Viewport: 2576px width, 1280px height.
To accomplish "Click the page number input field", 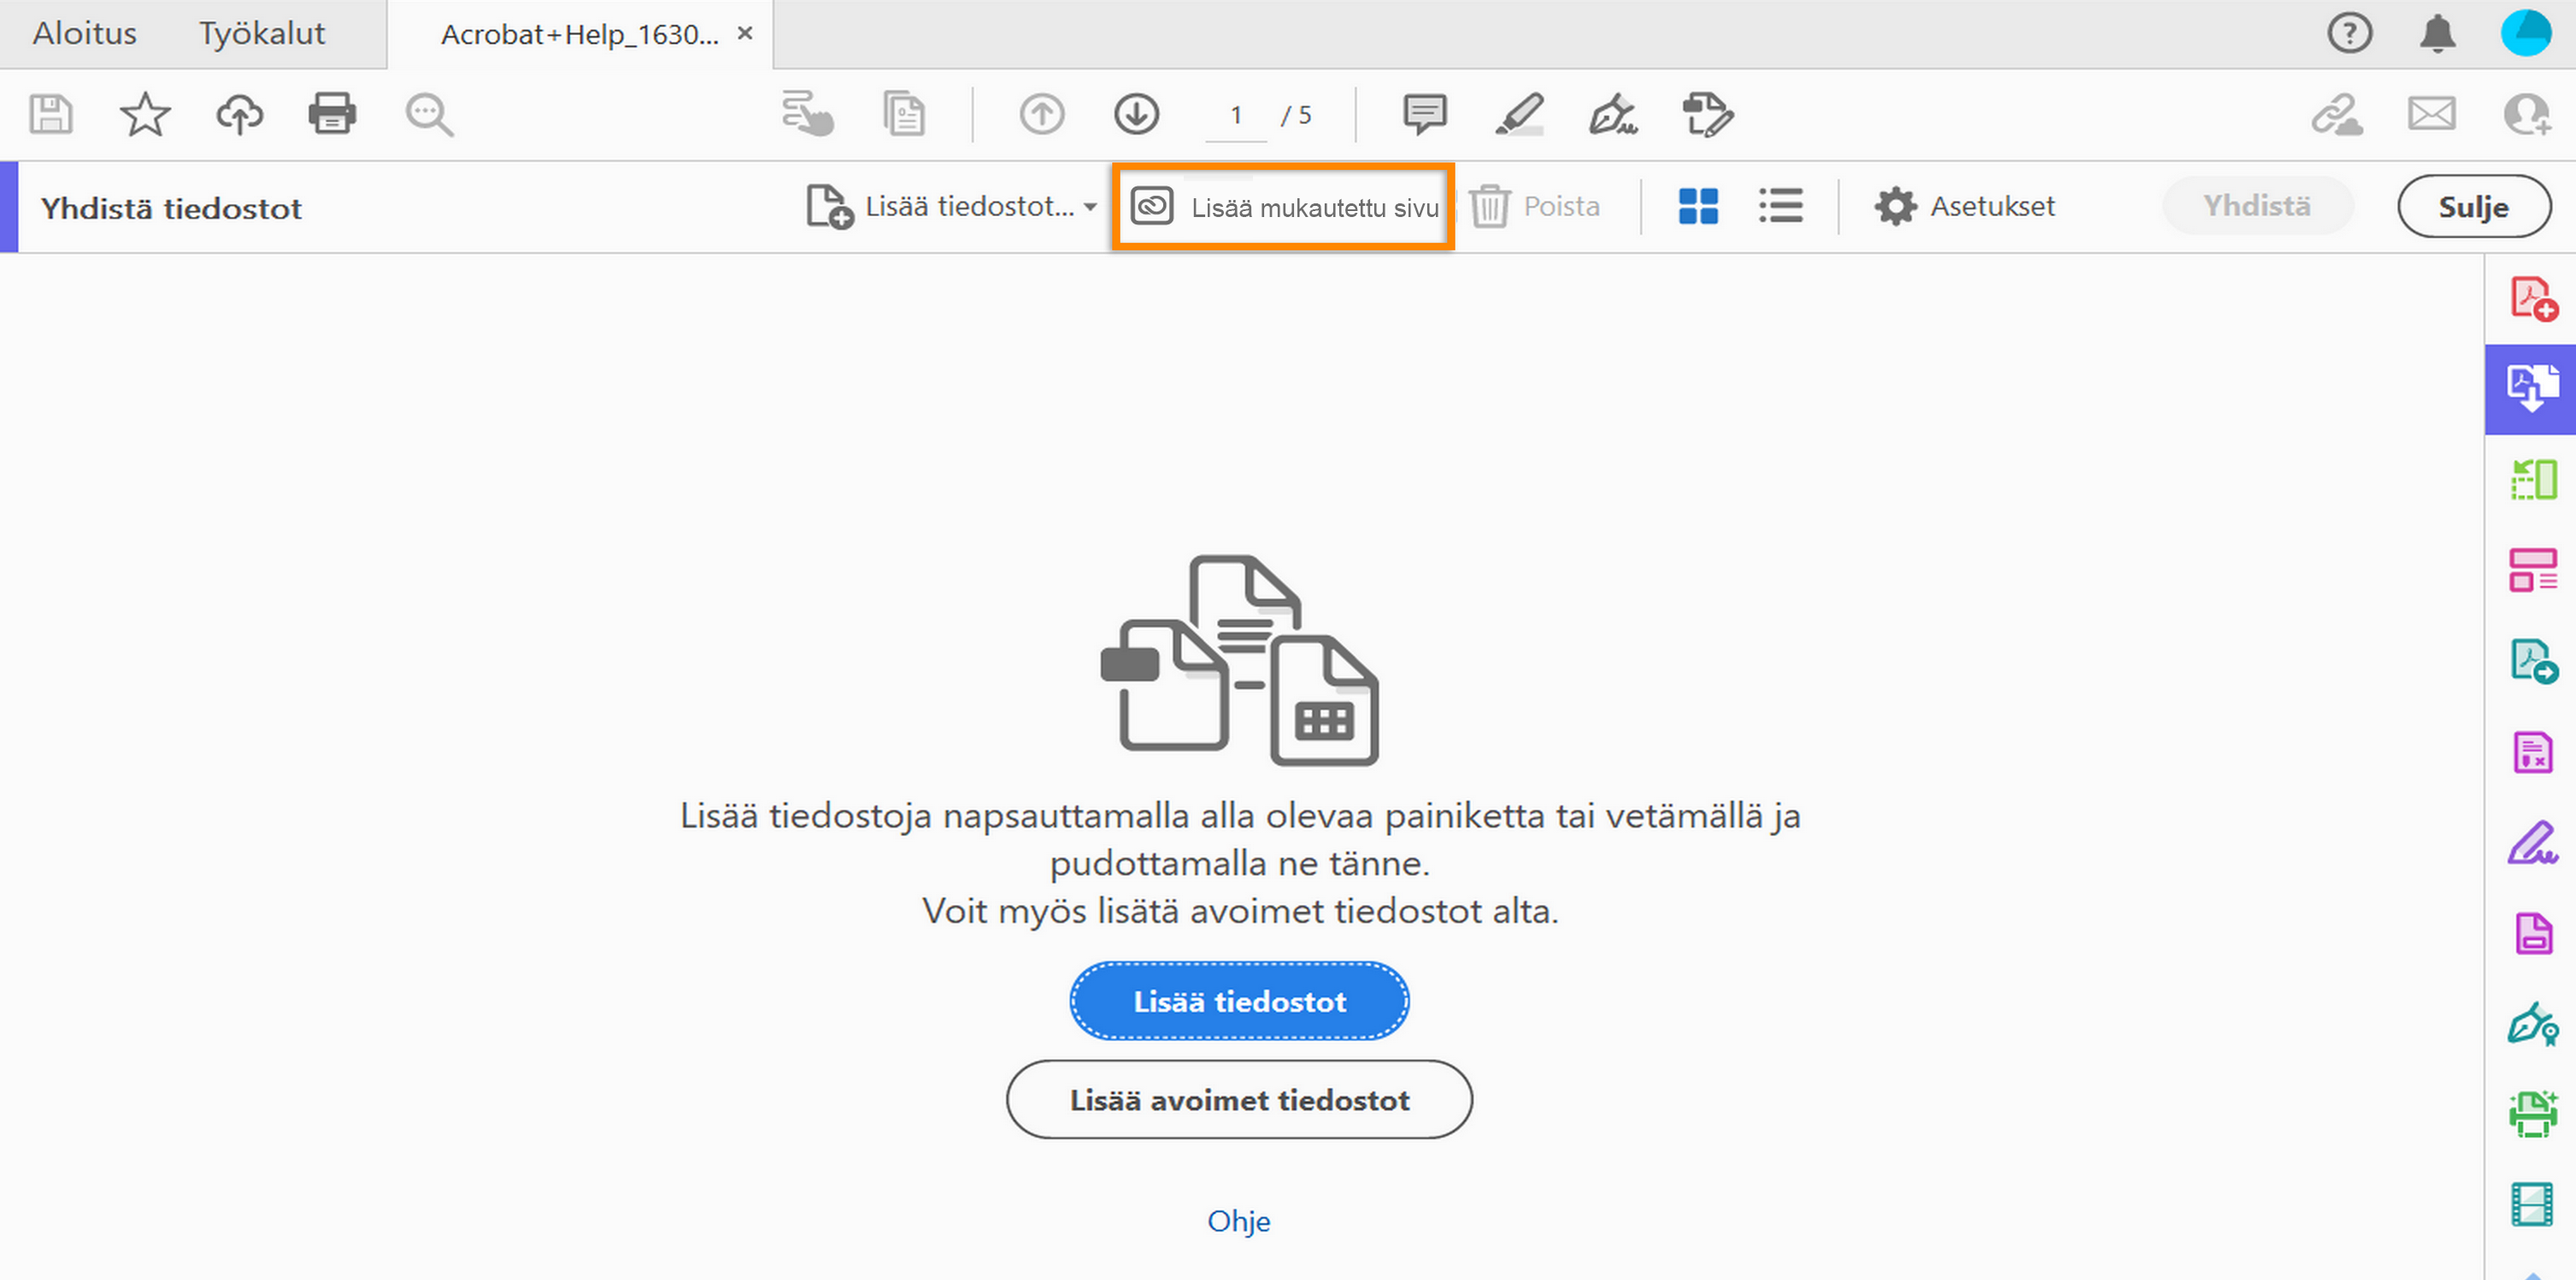I will [1236, 116].
